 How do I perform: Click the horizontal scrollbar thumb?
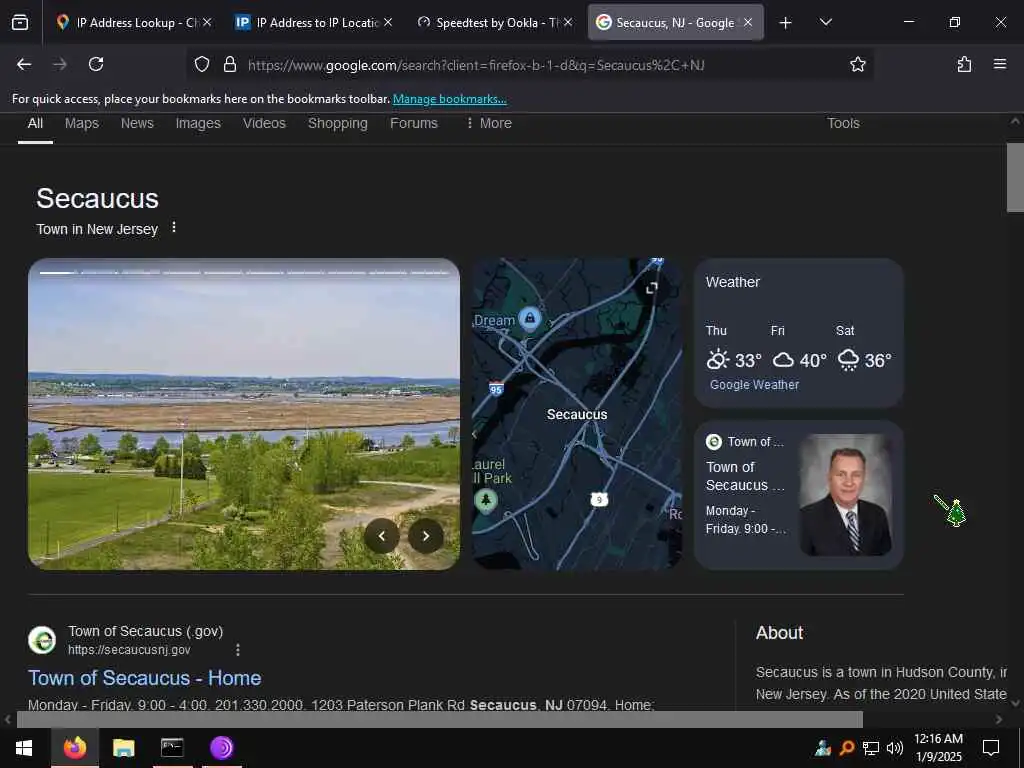pos(440,719)
